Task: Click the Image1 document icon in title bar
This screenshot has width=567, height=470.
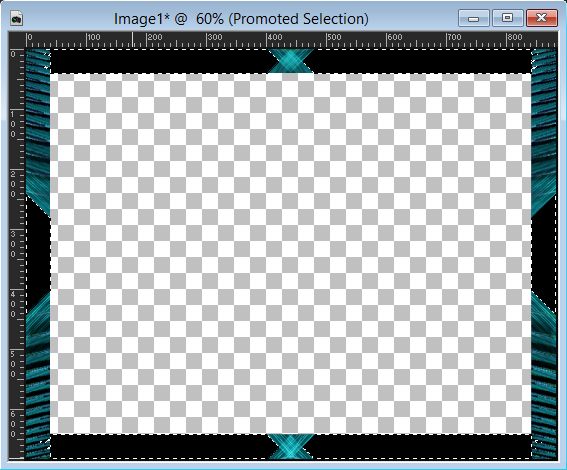Action: point(17,18)
